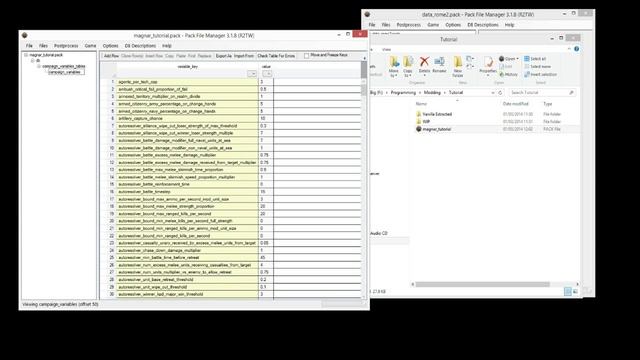The image size is (640, 360).
Task: Click magnar_tutorial pack file icon
Action: (418, 129)
